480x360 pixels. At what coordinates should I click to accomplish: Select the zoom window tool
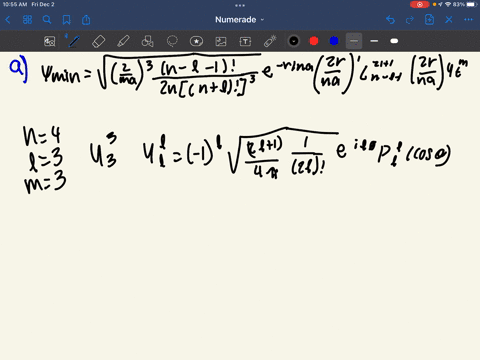pyautogui.click(x=50, y=41)
